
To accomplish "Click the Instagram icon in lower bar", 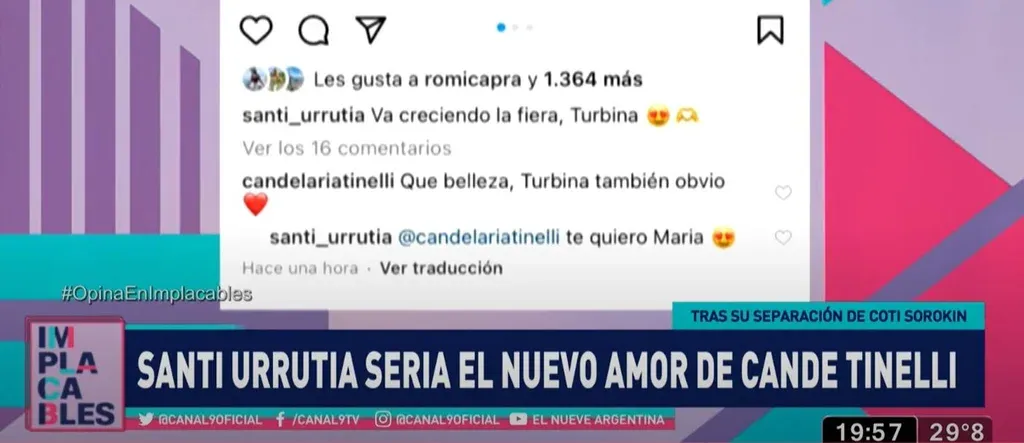I will coord(383,419).
